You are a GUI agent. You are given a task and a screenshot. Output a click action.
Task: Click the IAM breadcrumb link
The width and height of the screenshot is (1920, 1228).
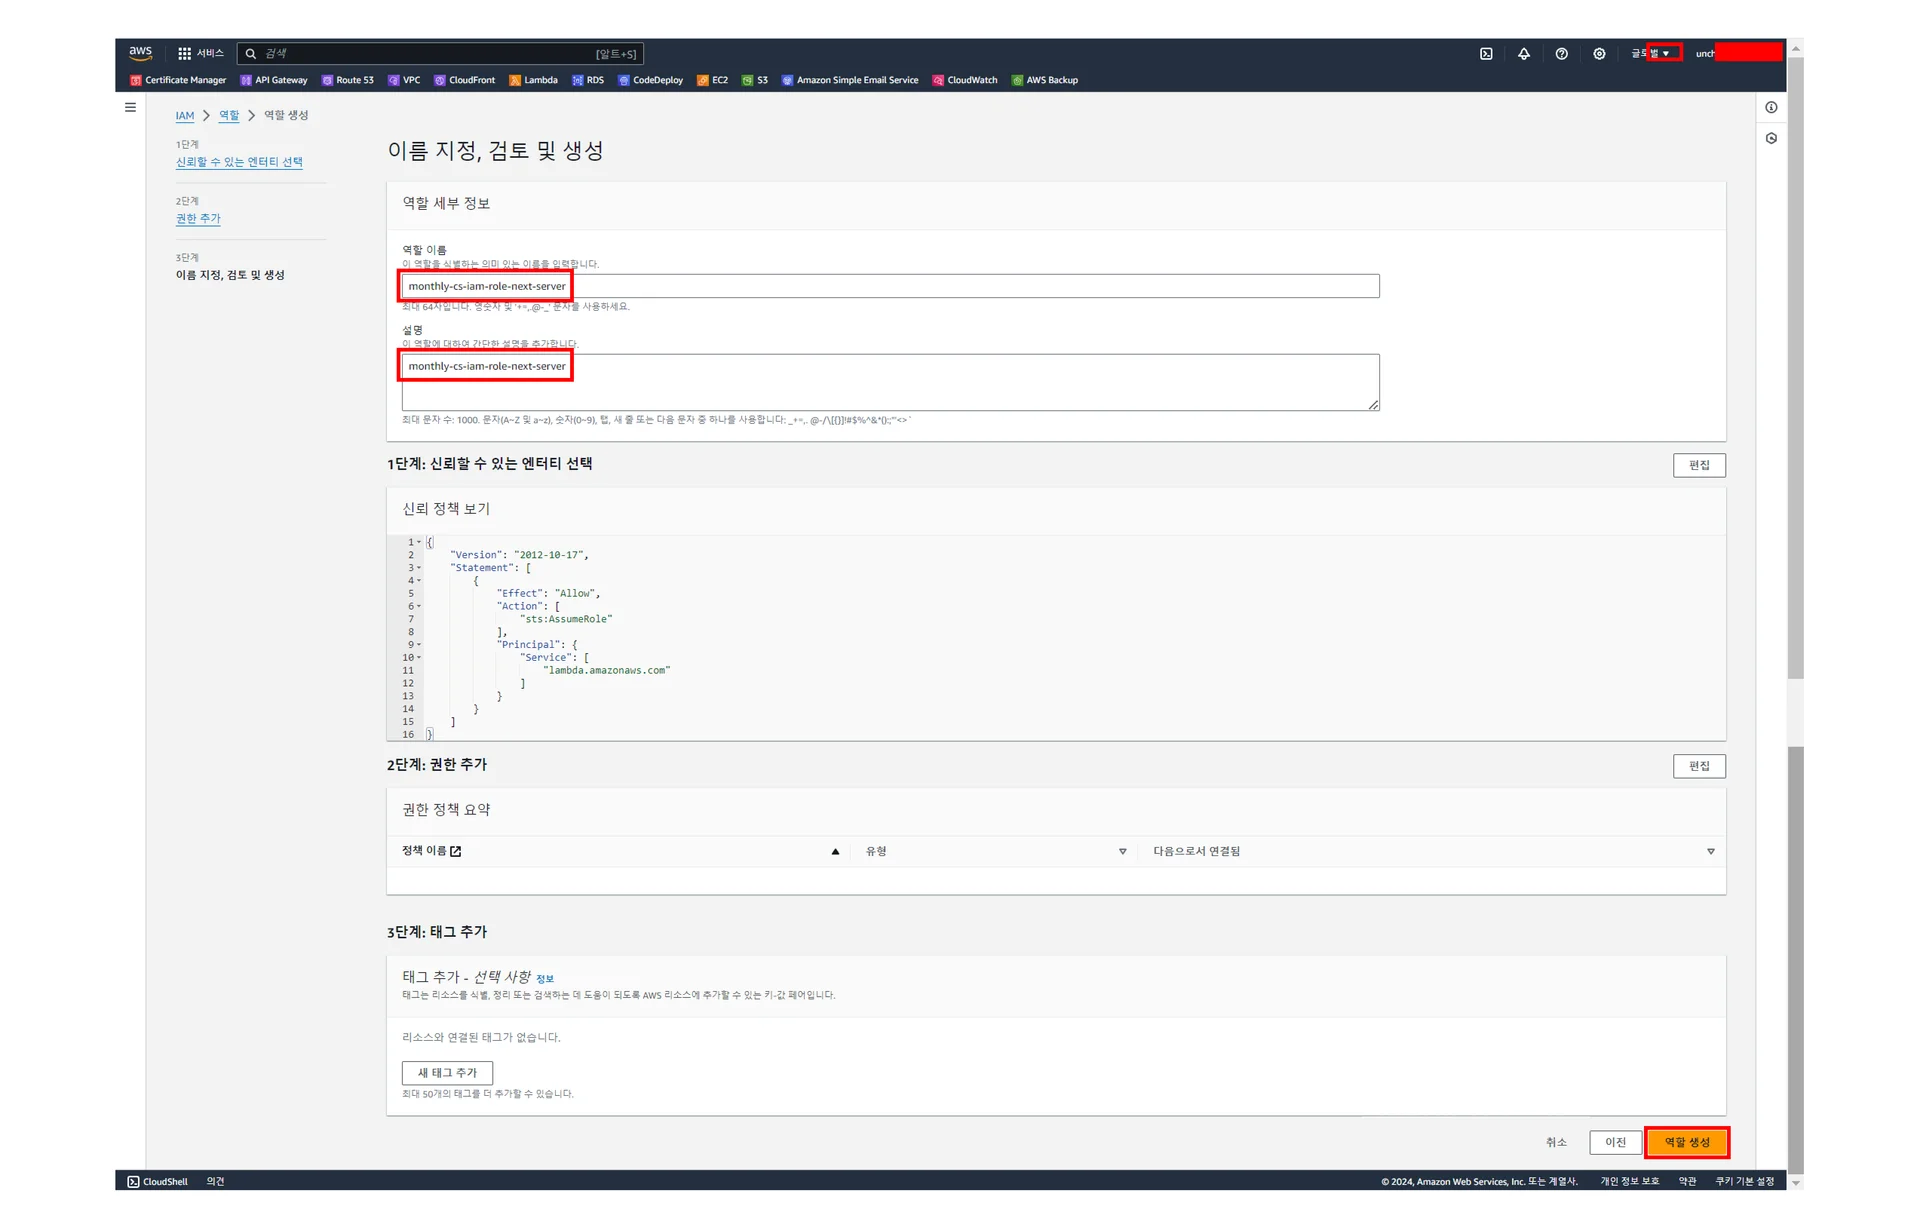[x=185, y=116]
